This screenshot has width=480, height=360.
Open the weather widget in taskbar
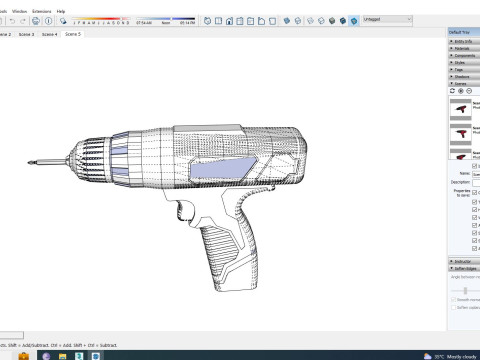click(450, 356)
